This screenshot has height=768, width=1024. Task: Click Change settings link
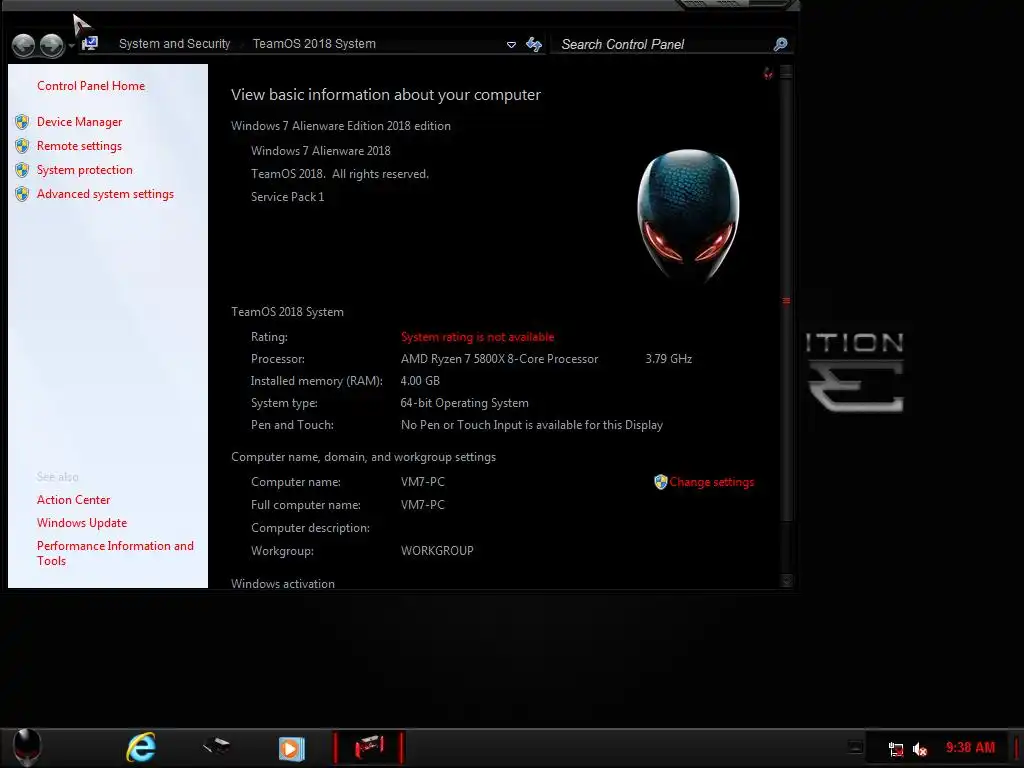[x=712, y=482]
